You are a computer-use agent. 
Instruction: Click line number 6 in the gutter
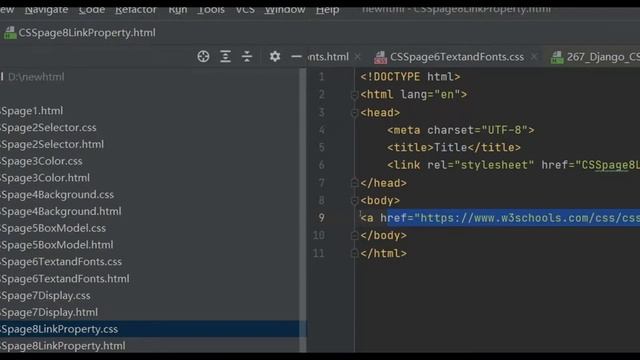click(x=322, y=165)
